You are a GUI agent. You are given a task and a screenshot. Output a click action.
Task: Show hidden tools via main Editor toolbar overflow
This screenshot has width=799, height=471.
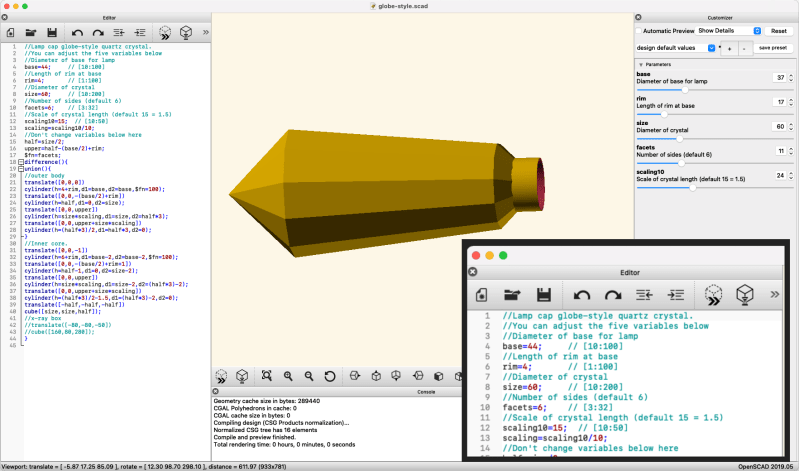click(205, 32)
